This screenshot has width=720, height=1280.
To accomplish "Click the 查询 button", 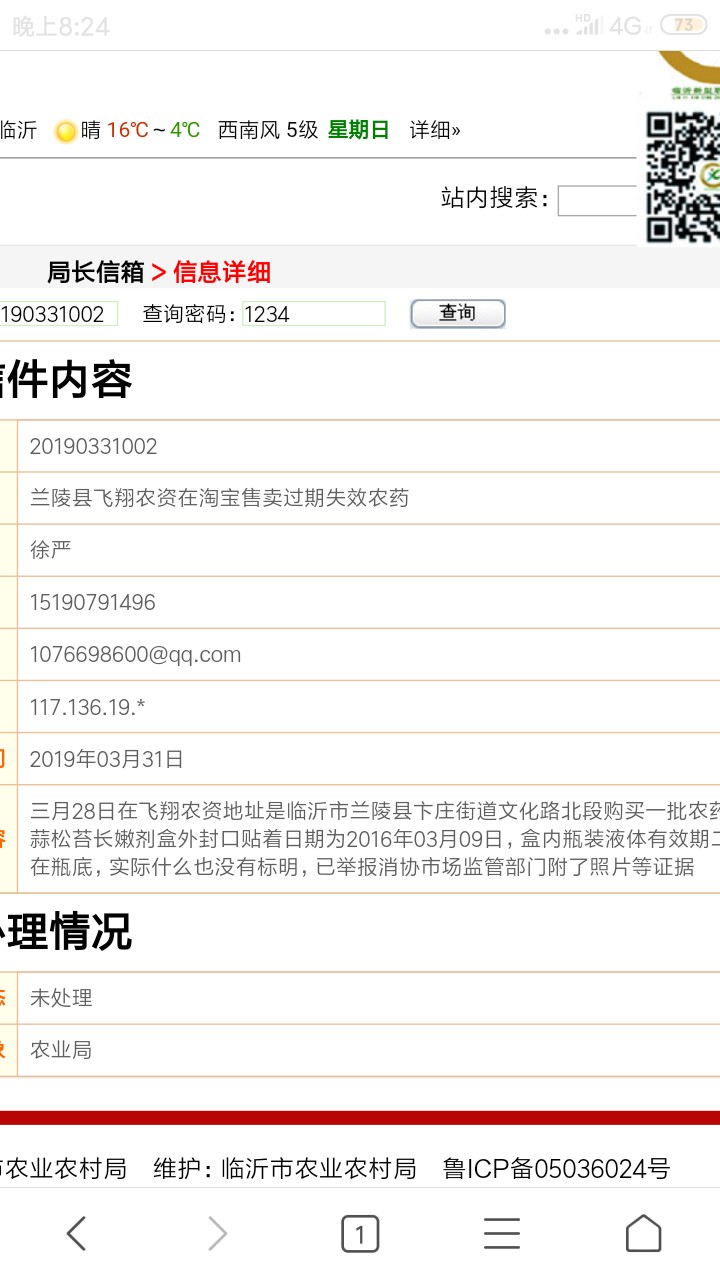I will coord(458,313).
